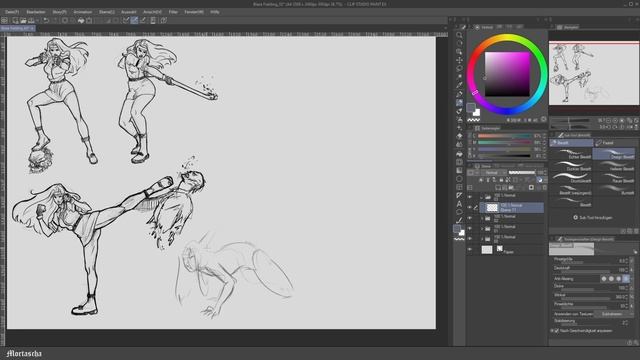Choose the Design-Bleistift brush
Image resolution: width=640 pixels, height=360 pixels.
point(614,154)
